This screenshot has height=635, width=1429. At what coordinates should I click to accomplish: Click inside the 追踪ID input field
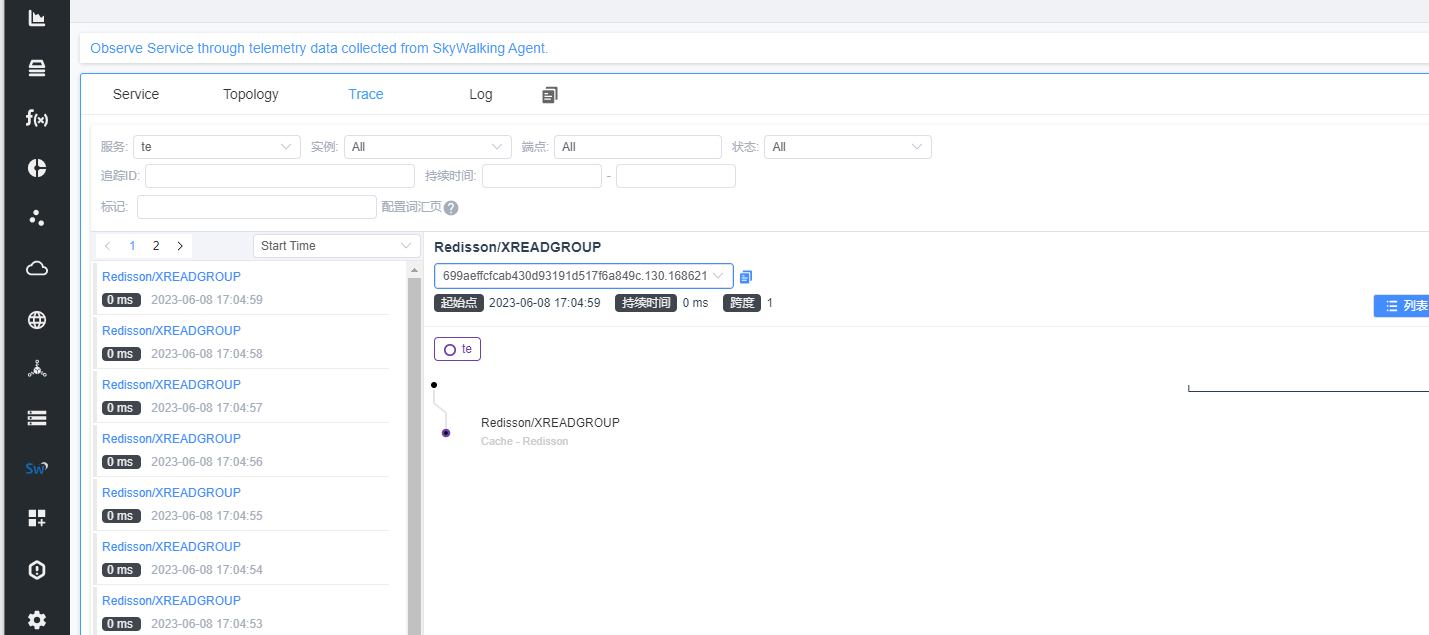[279, 175]
